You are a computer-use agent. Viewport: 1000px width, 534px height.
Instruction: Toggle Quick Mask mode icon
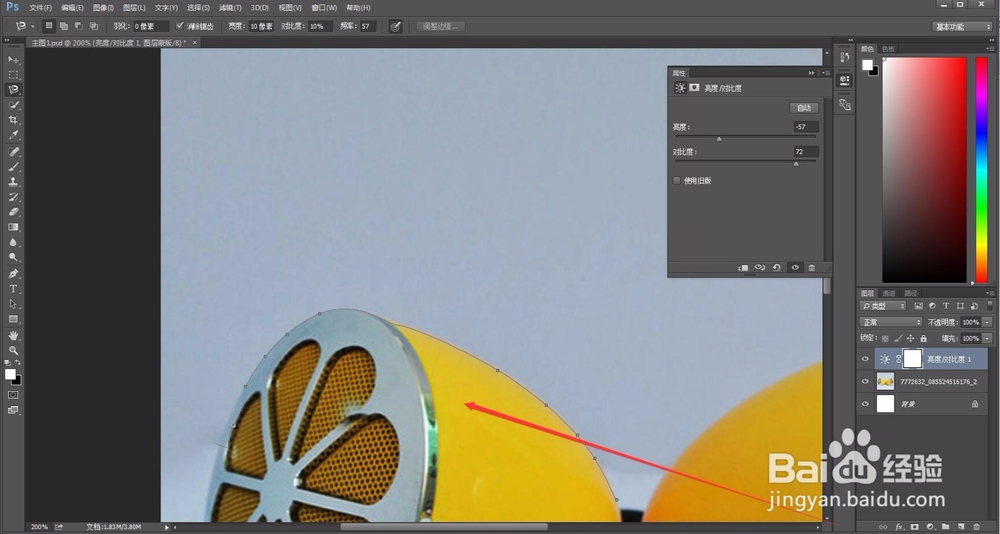[x=13, y=396]
